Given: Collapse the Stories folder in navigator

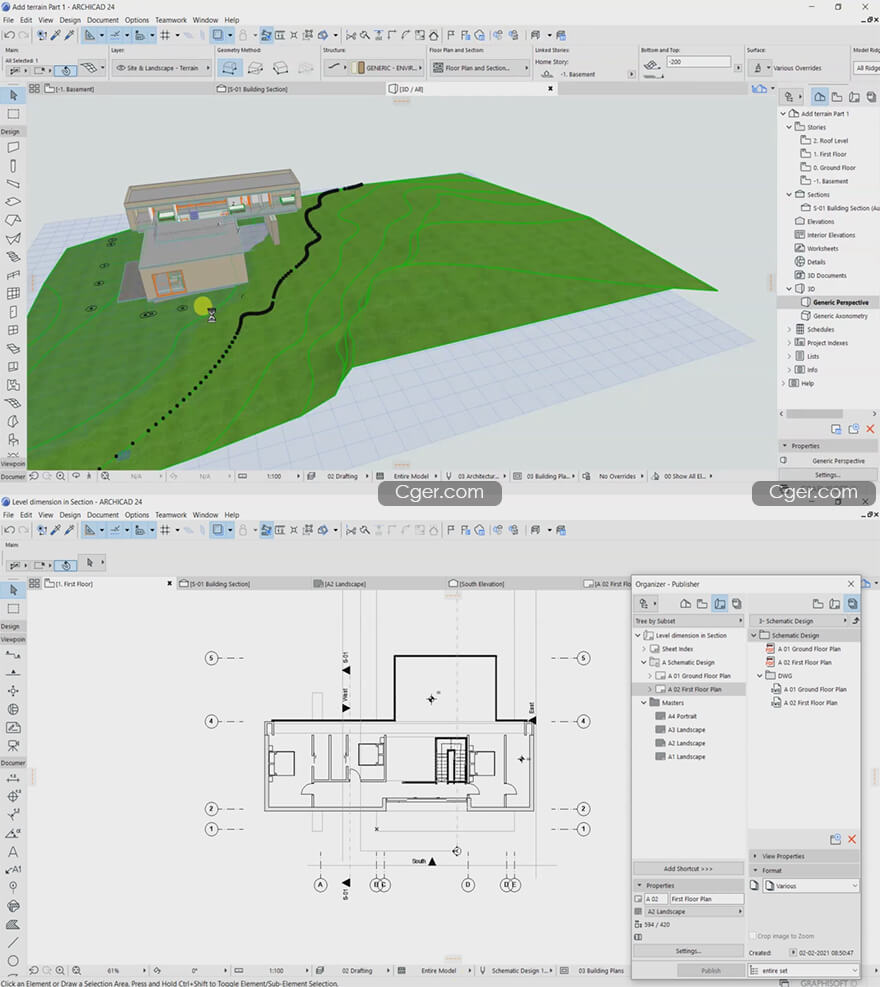Looking at the screenshot, I should (x=789, y=127).
